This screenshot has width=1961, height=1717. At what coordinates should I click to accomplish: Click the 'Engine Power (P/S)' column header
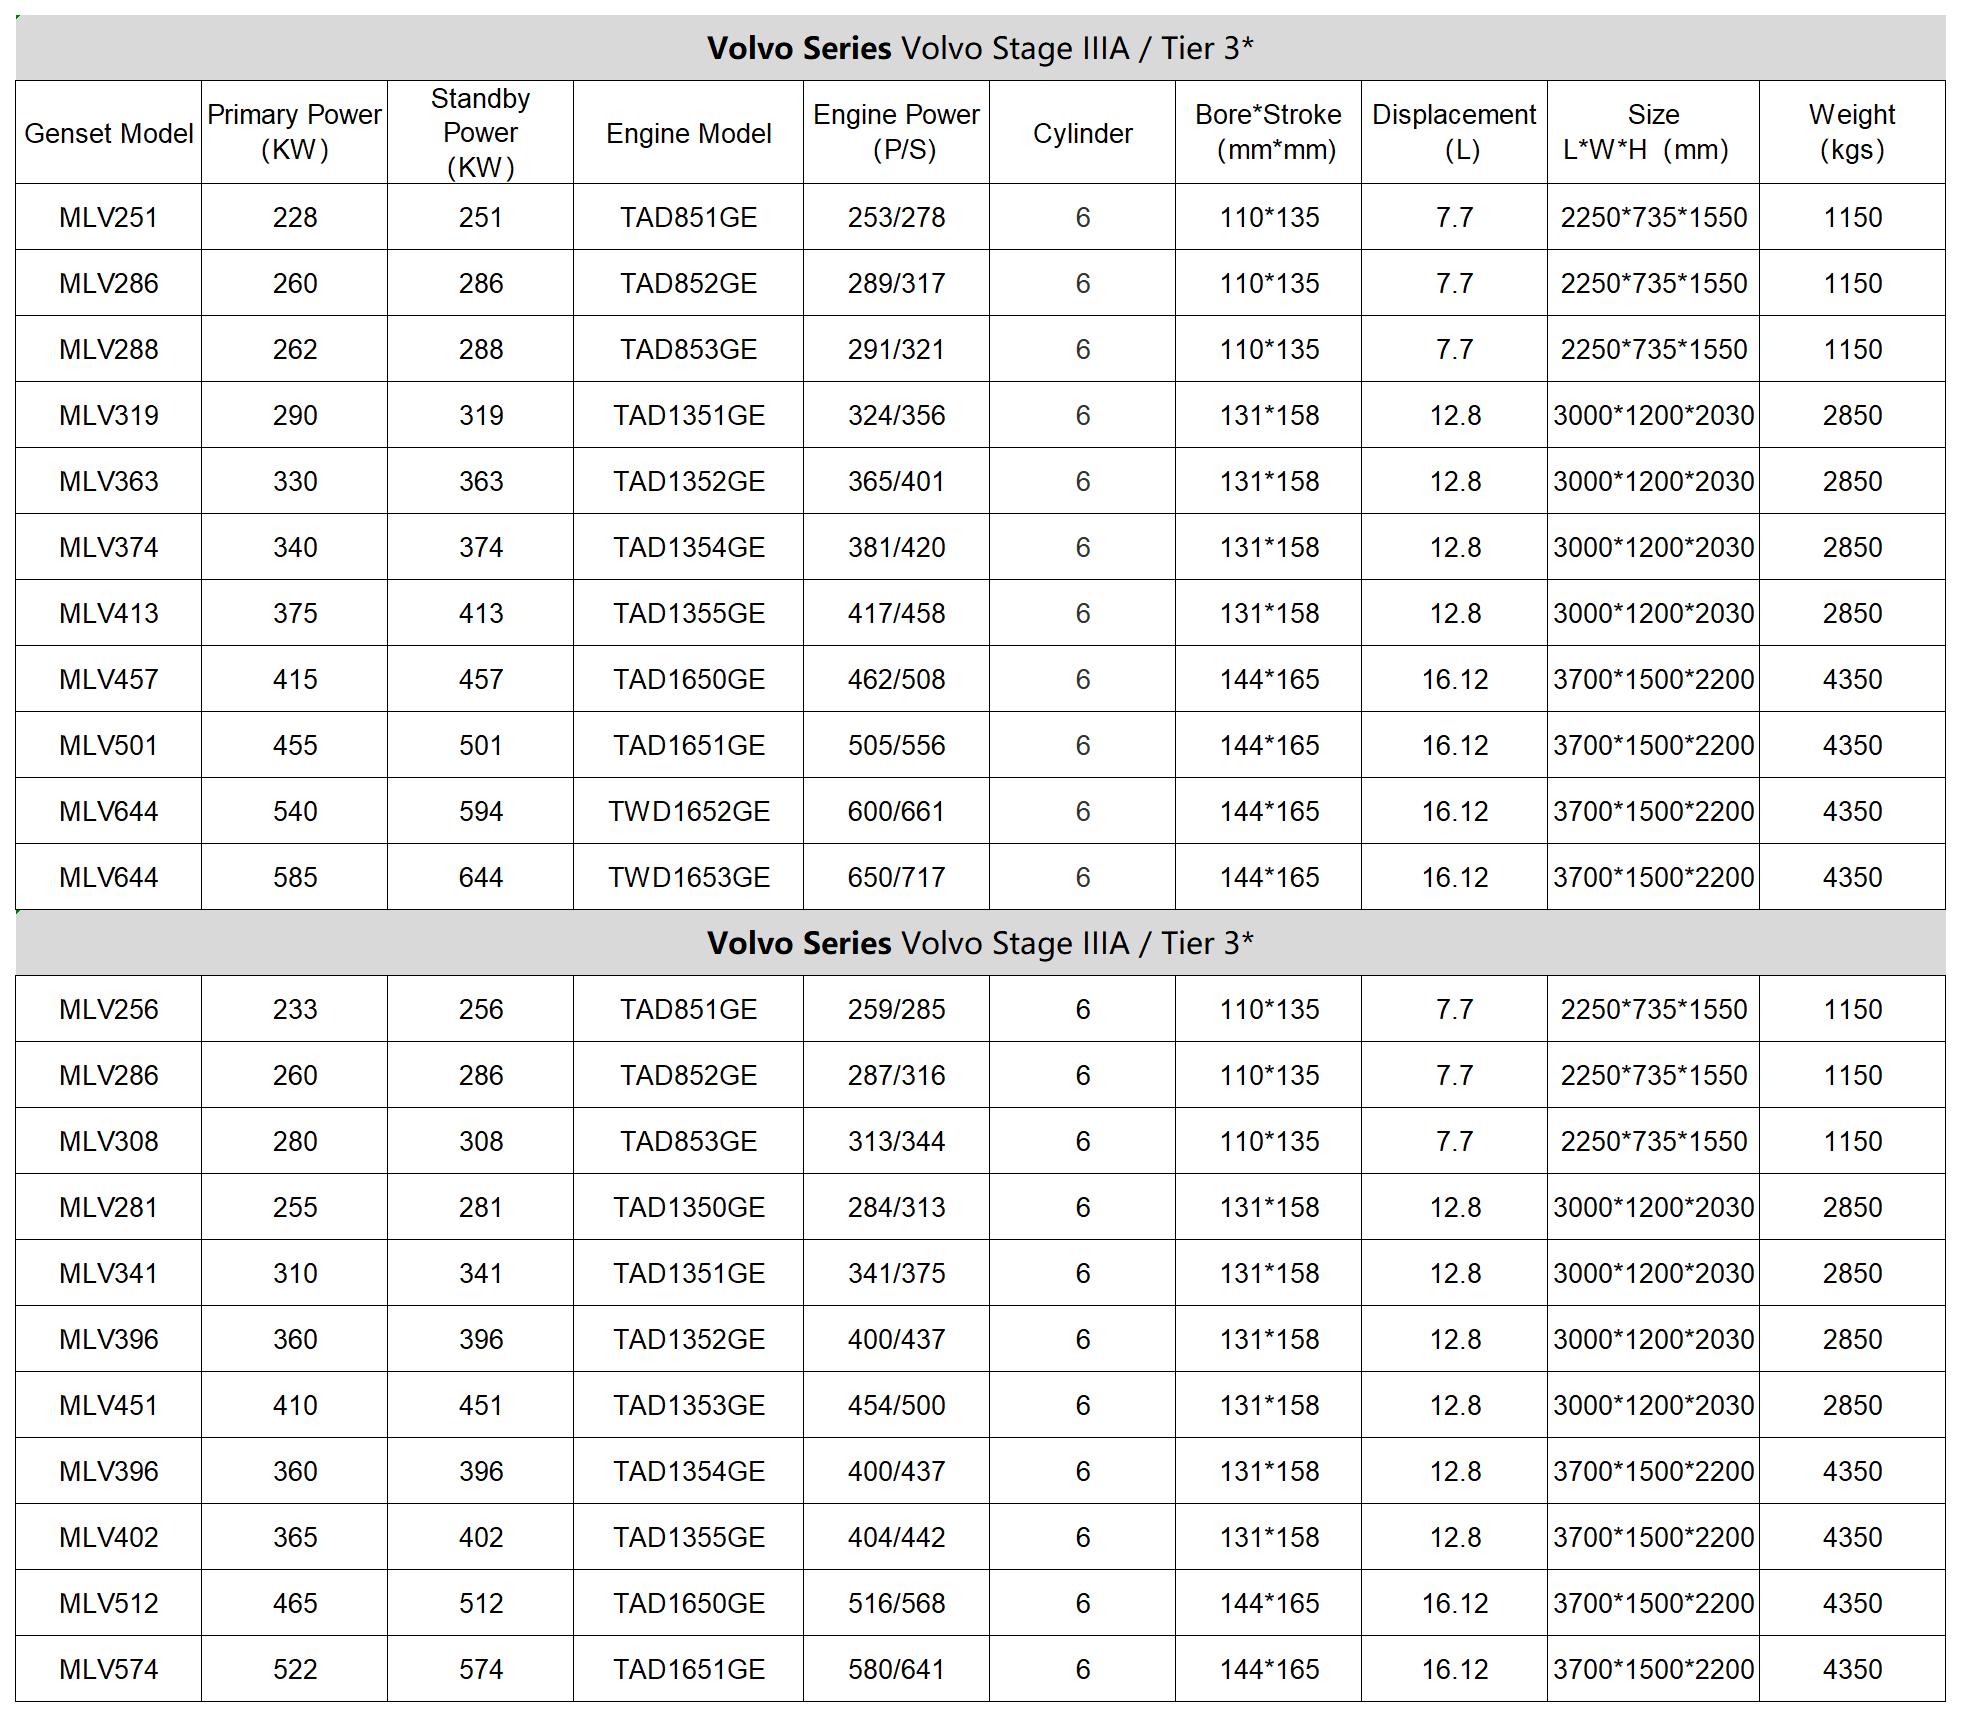(896, 133)
